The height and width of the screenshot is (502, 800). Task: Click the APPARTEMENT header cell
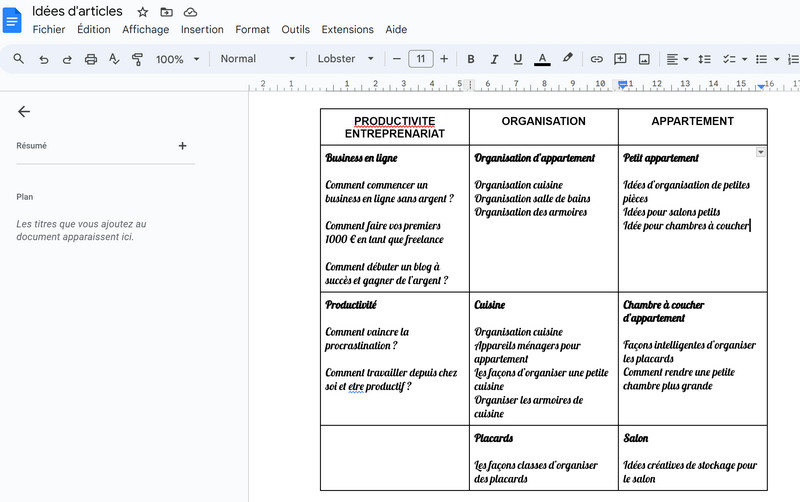693,127
